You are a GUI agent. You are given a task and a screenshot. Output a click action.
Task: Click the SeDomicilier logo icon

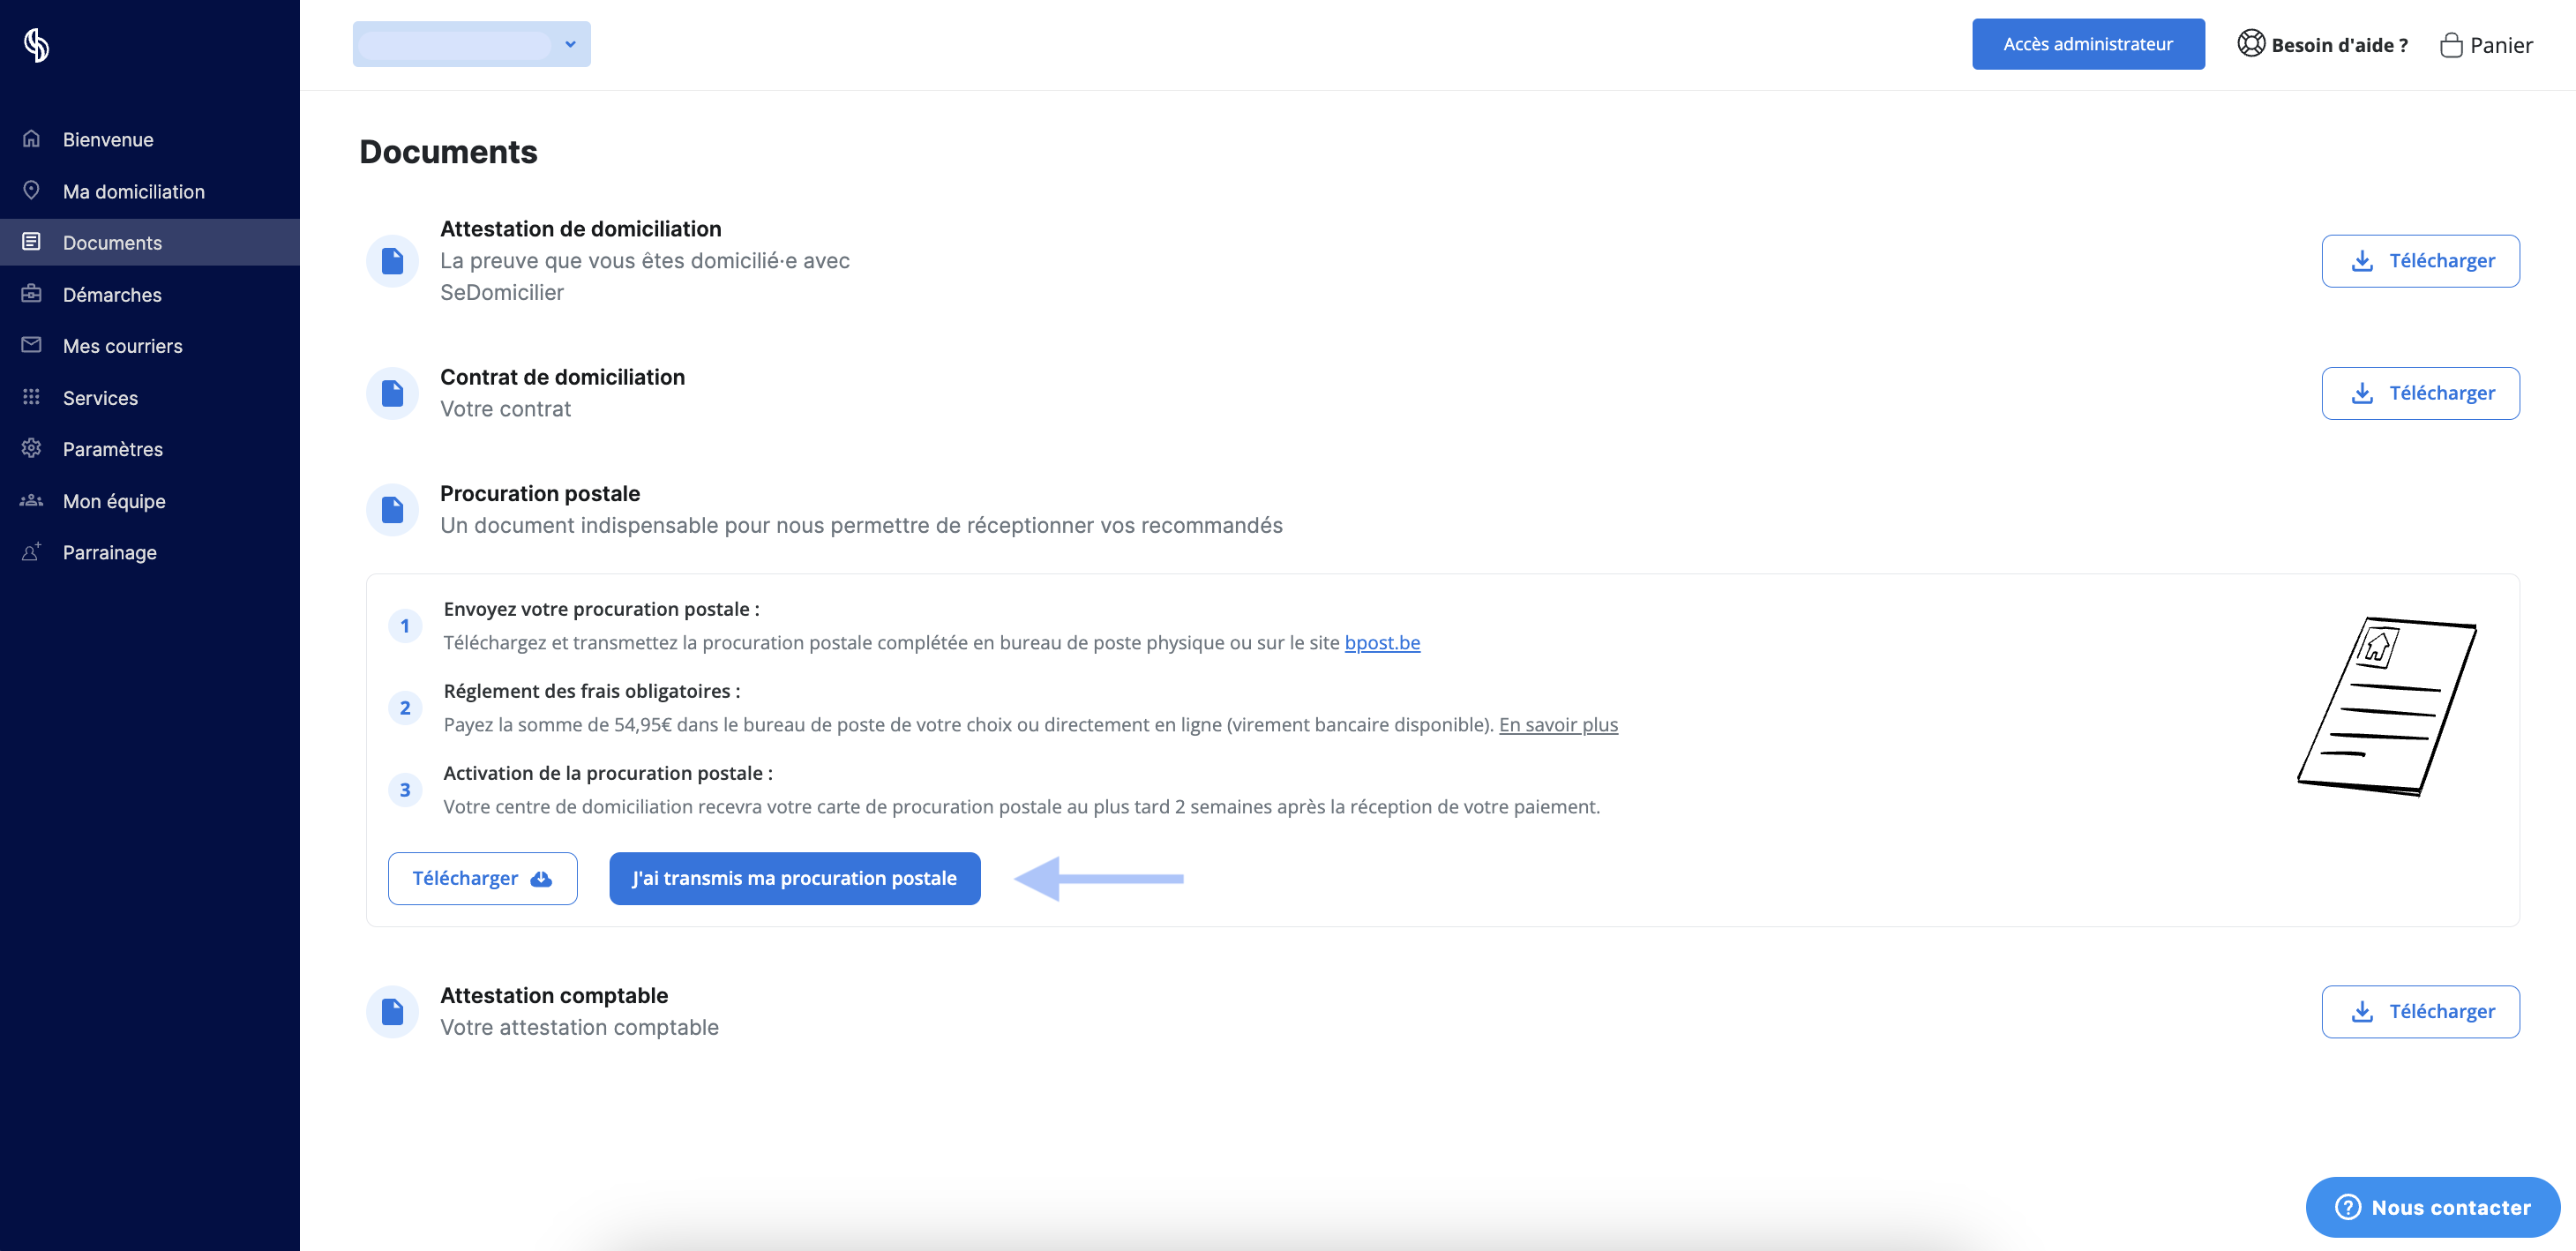(x=37, y=45)
